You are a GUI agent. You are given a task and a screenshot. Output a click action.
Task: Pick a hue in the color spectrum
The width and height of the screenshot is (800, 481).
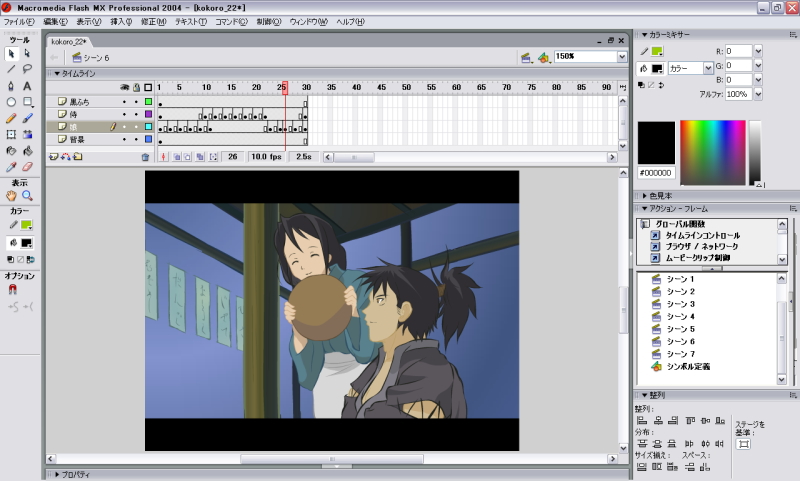(x=713, y=153)
